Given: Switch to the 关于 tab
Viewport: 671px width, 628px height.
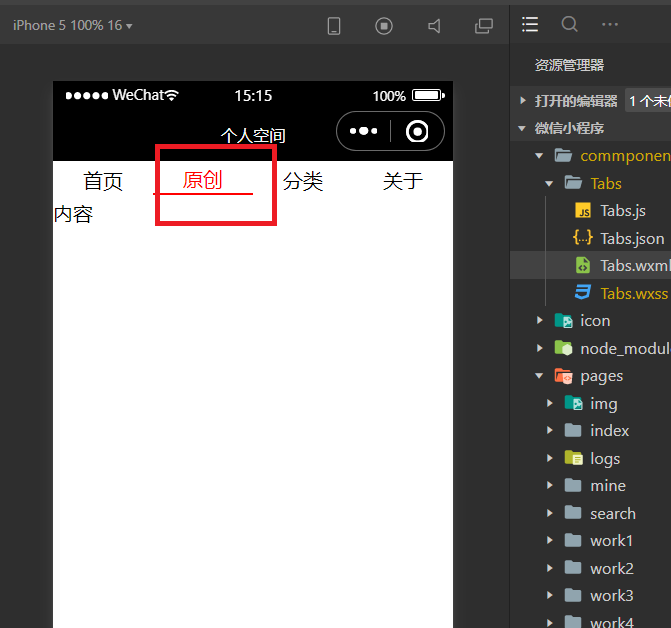Looking at the screenshot, I should pos(403,181).
